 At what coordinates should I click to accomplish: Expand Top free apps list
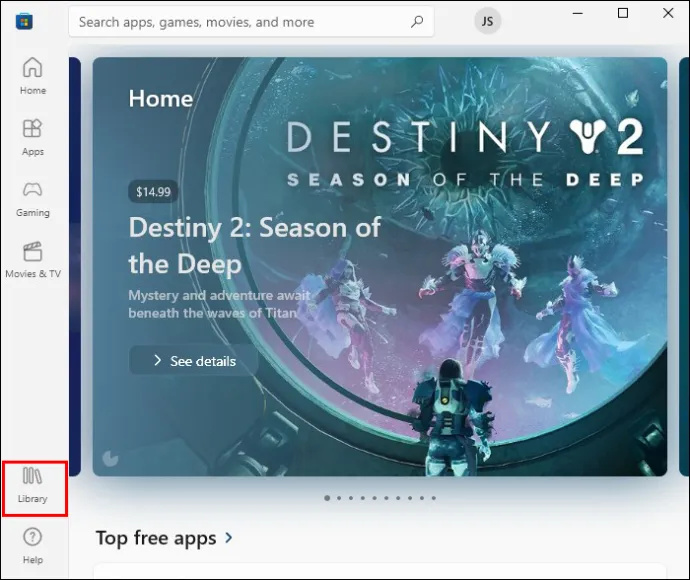[x=229, y=537]
